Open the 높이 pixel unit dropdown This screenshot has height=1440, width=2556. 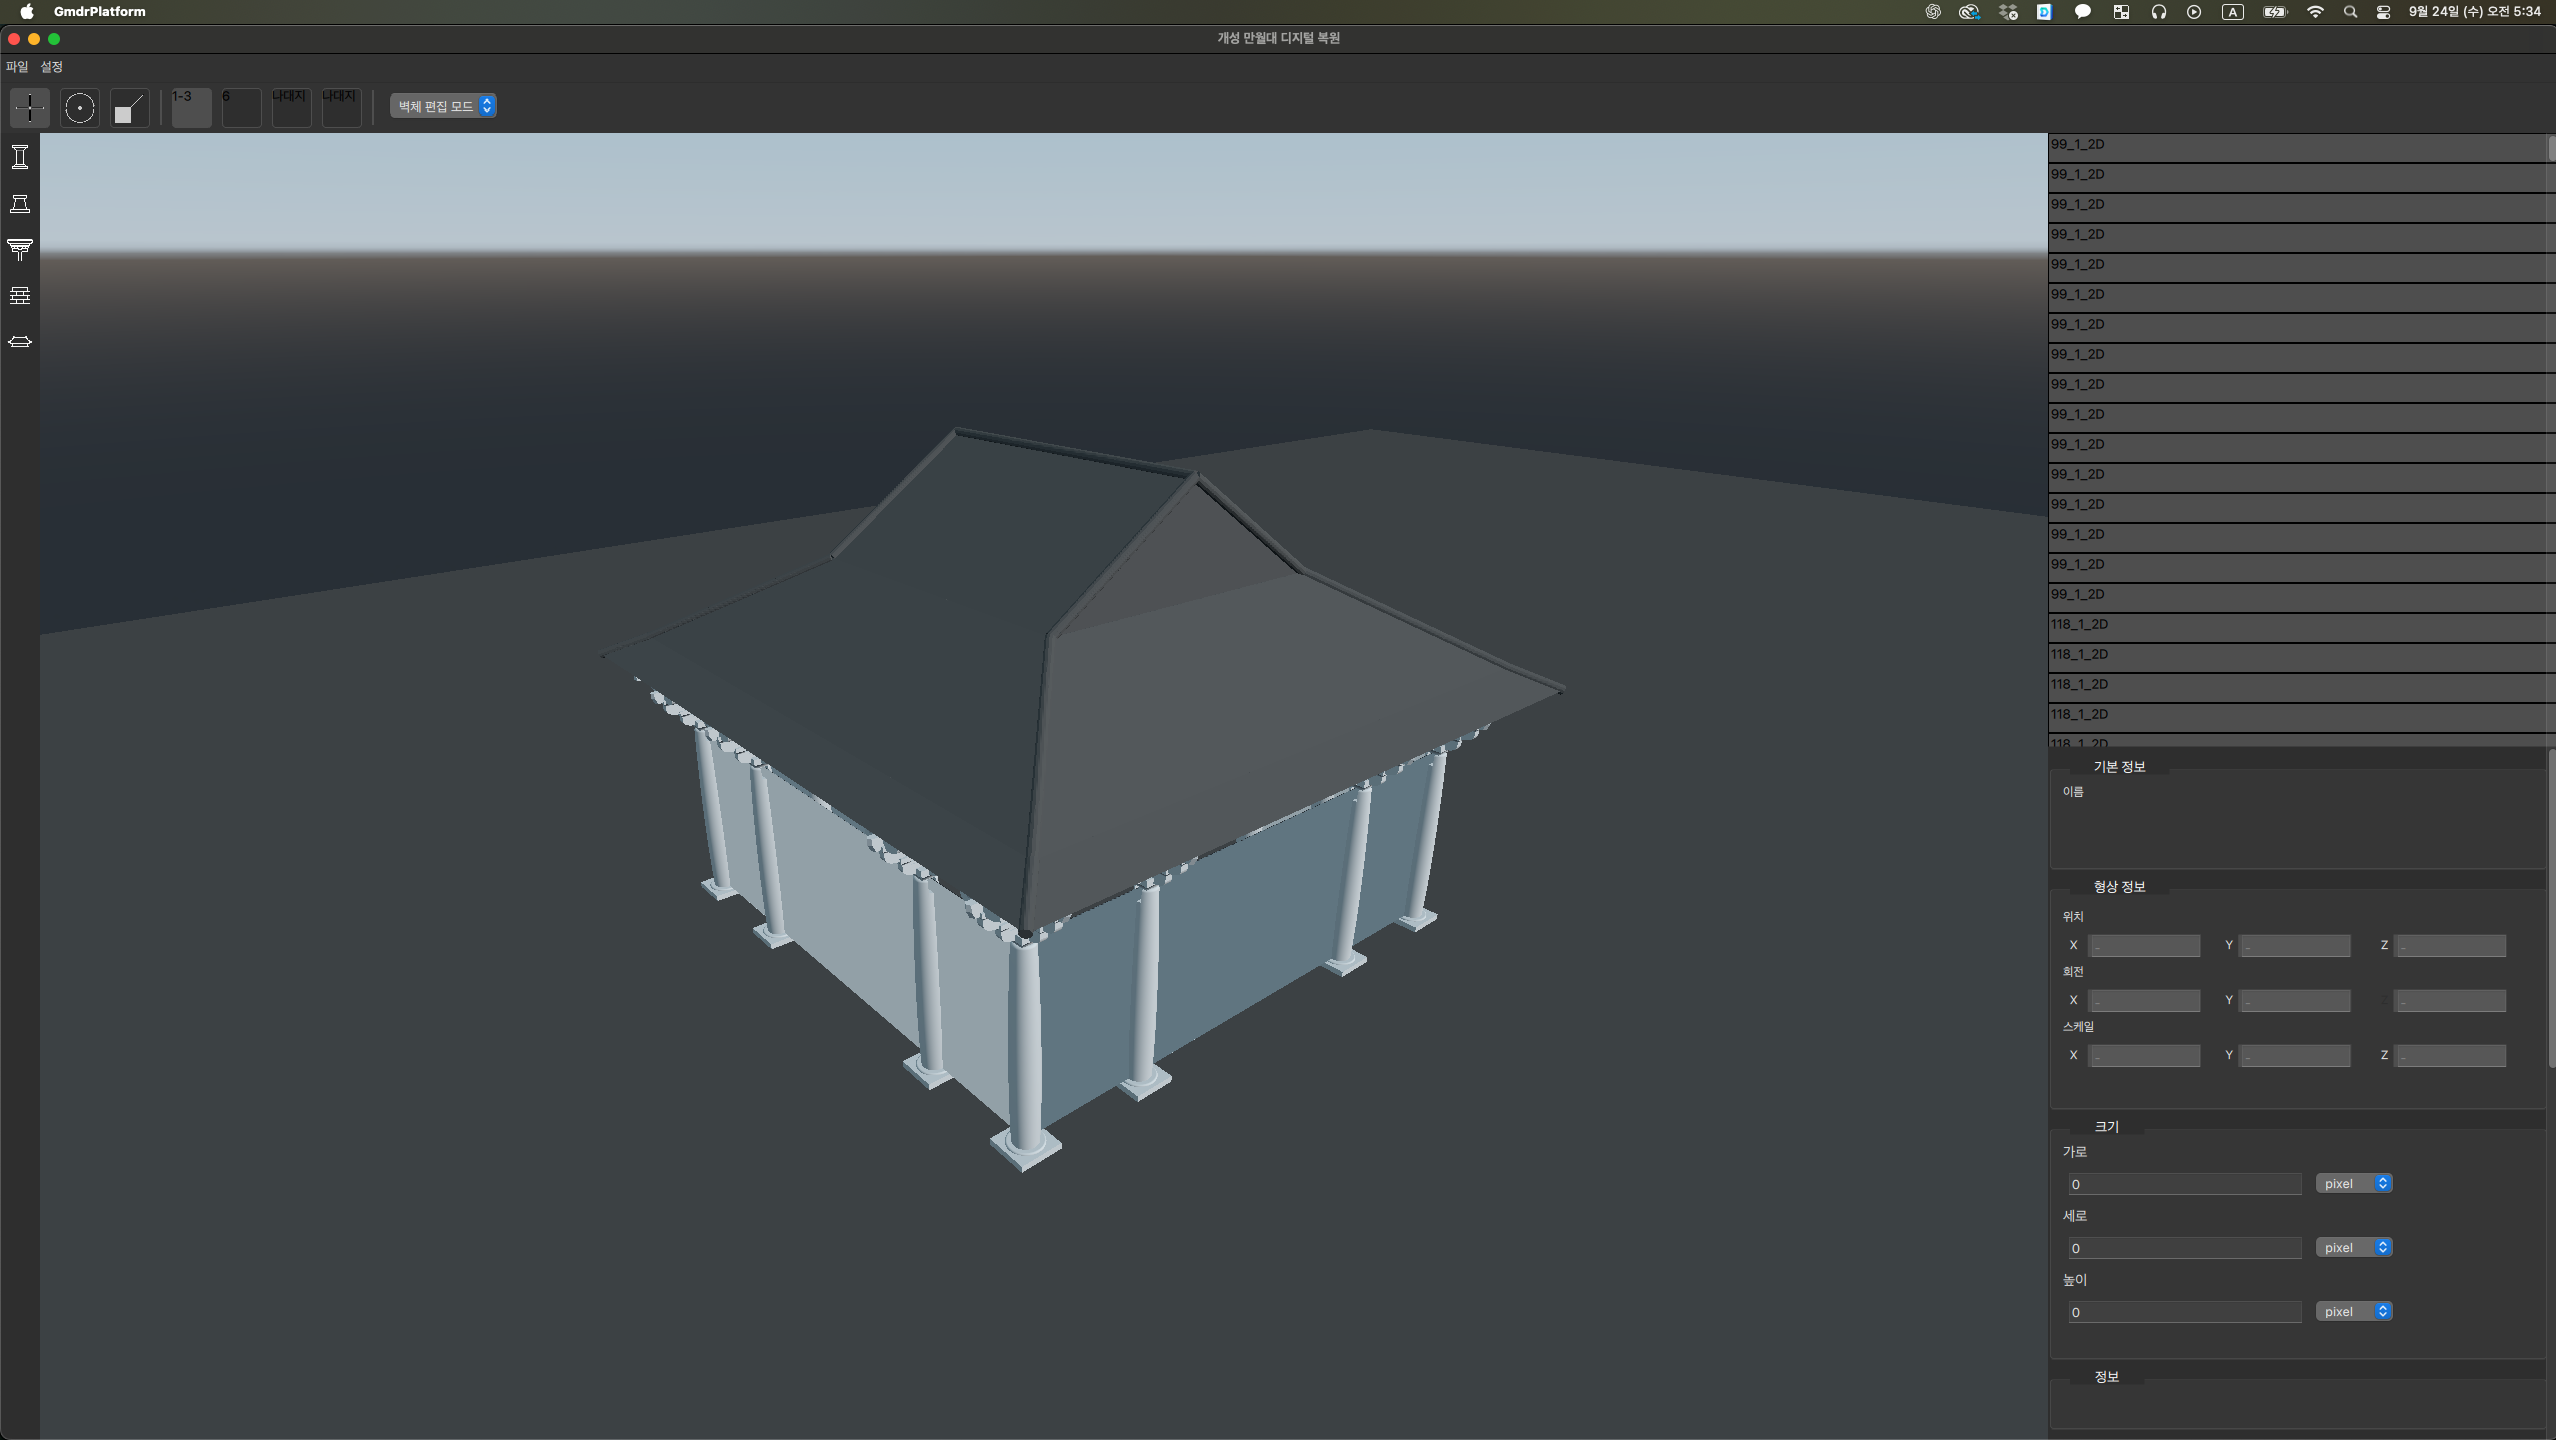pyautogui.click(x=2353, y=1311)
